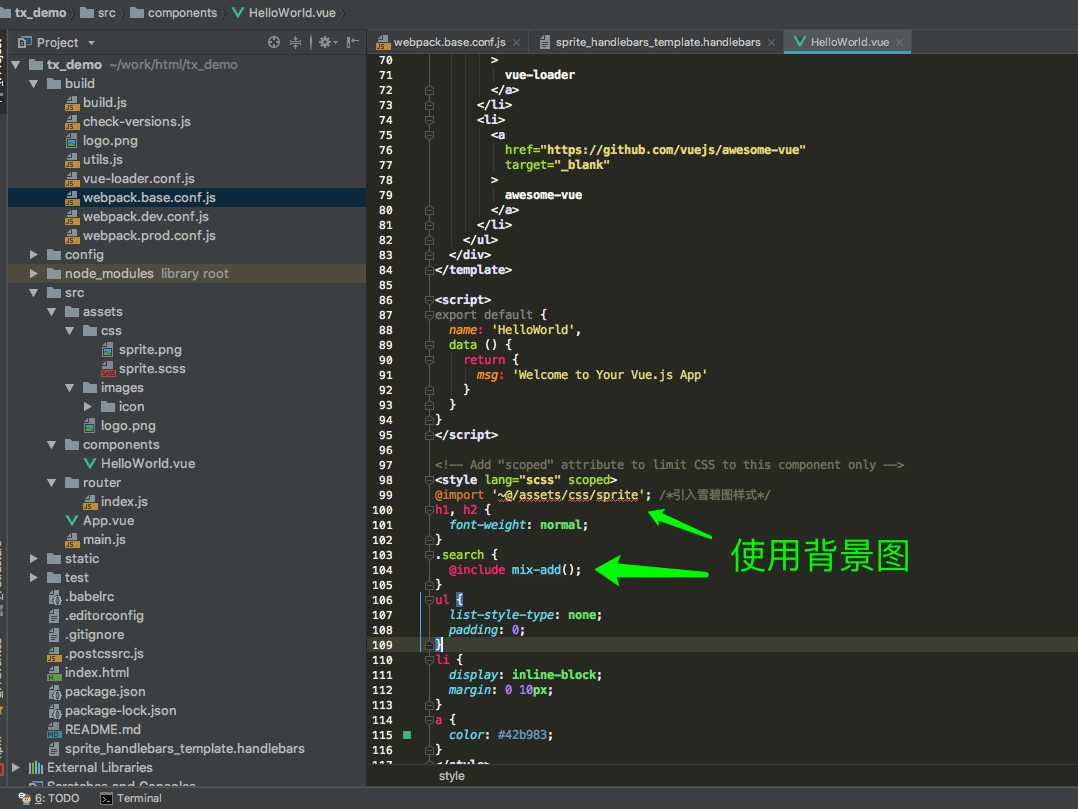Open the Project panel settings gear

point(327,42)
